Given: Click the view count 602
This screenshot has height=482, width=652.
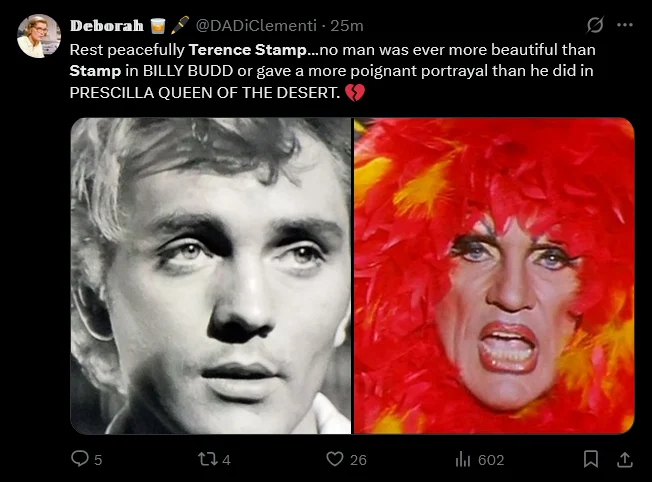Looking at the screenshot, I should coord(491,460).
